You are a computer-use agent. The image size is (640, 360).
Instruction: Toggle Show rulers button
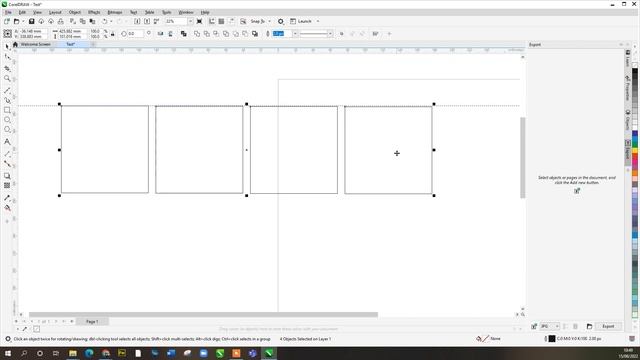click(212, 21)
